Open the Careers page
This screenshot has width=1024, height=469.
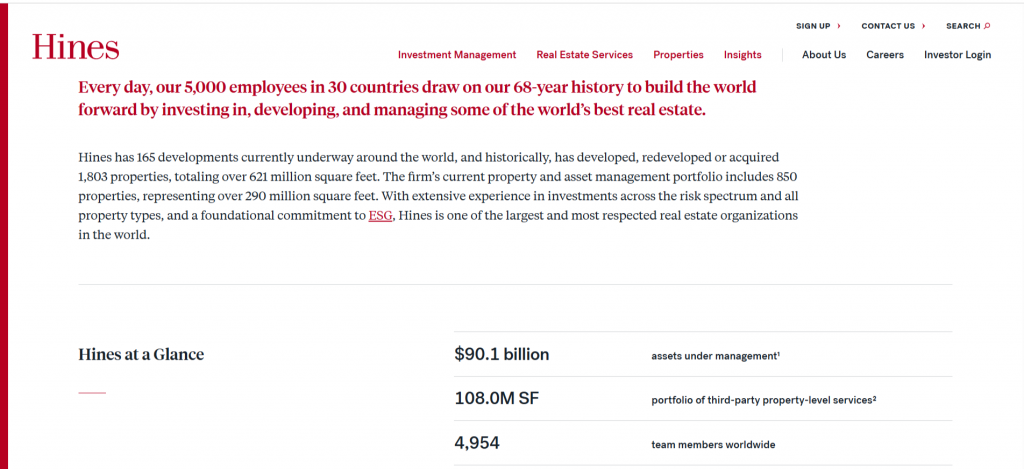coord(884,55)
